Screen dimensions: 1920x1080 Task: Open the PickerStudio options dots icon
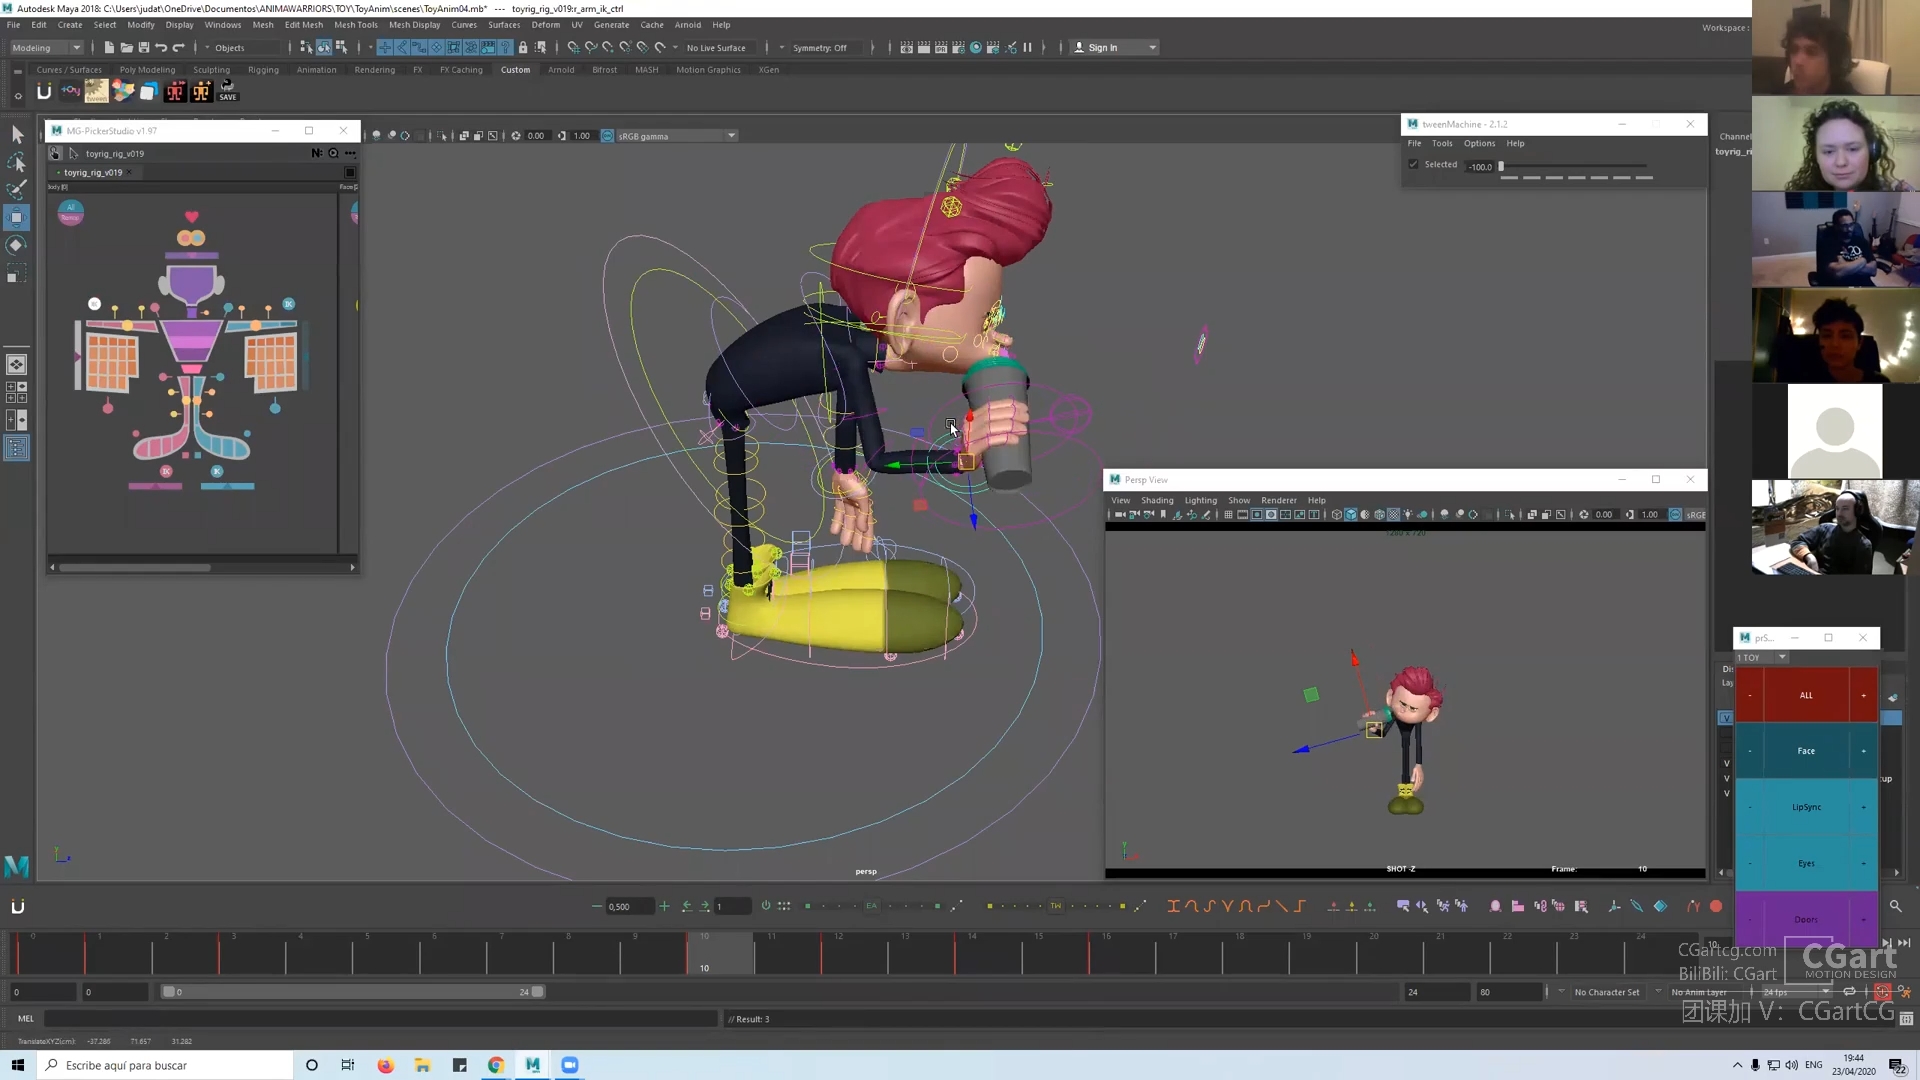pyautogui.click(x=350, y=153)
